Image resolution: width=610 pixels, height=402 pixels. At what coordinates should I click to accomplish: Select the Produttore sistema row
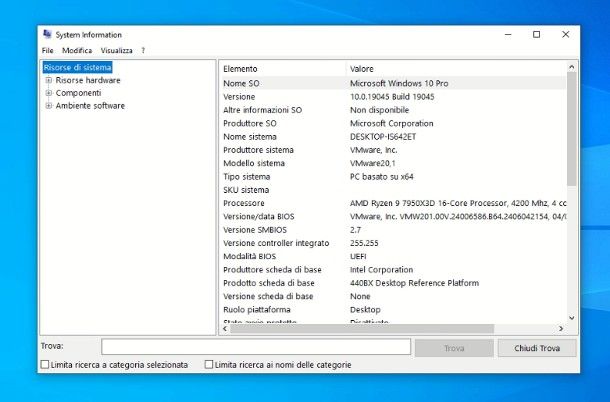click(x=393, y=150)
